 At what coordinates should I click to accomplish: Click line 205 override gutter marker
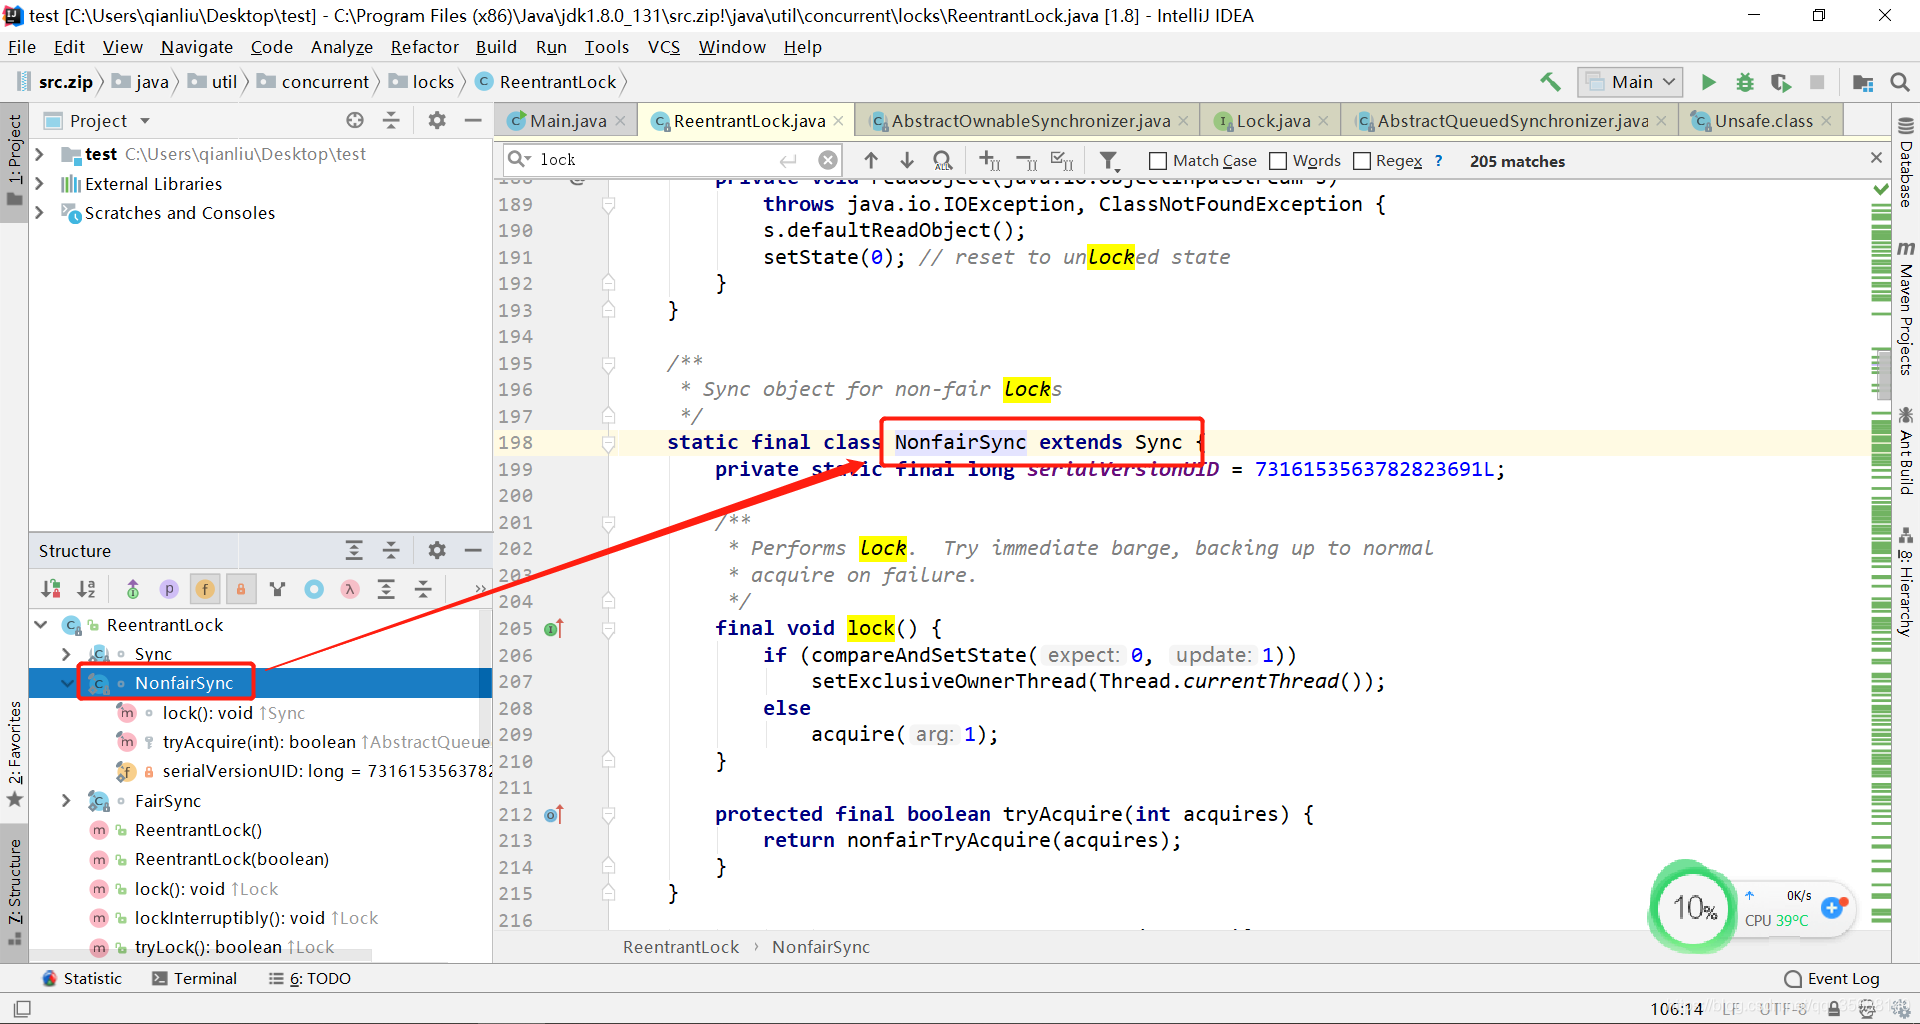point(554,629)
